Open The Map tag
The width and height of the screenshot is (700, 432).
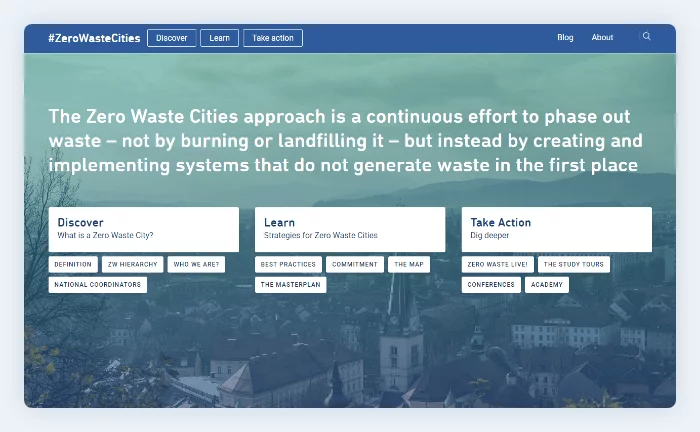click(409, 264)
